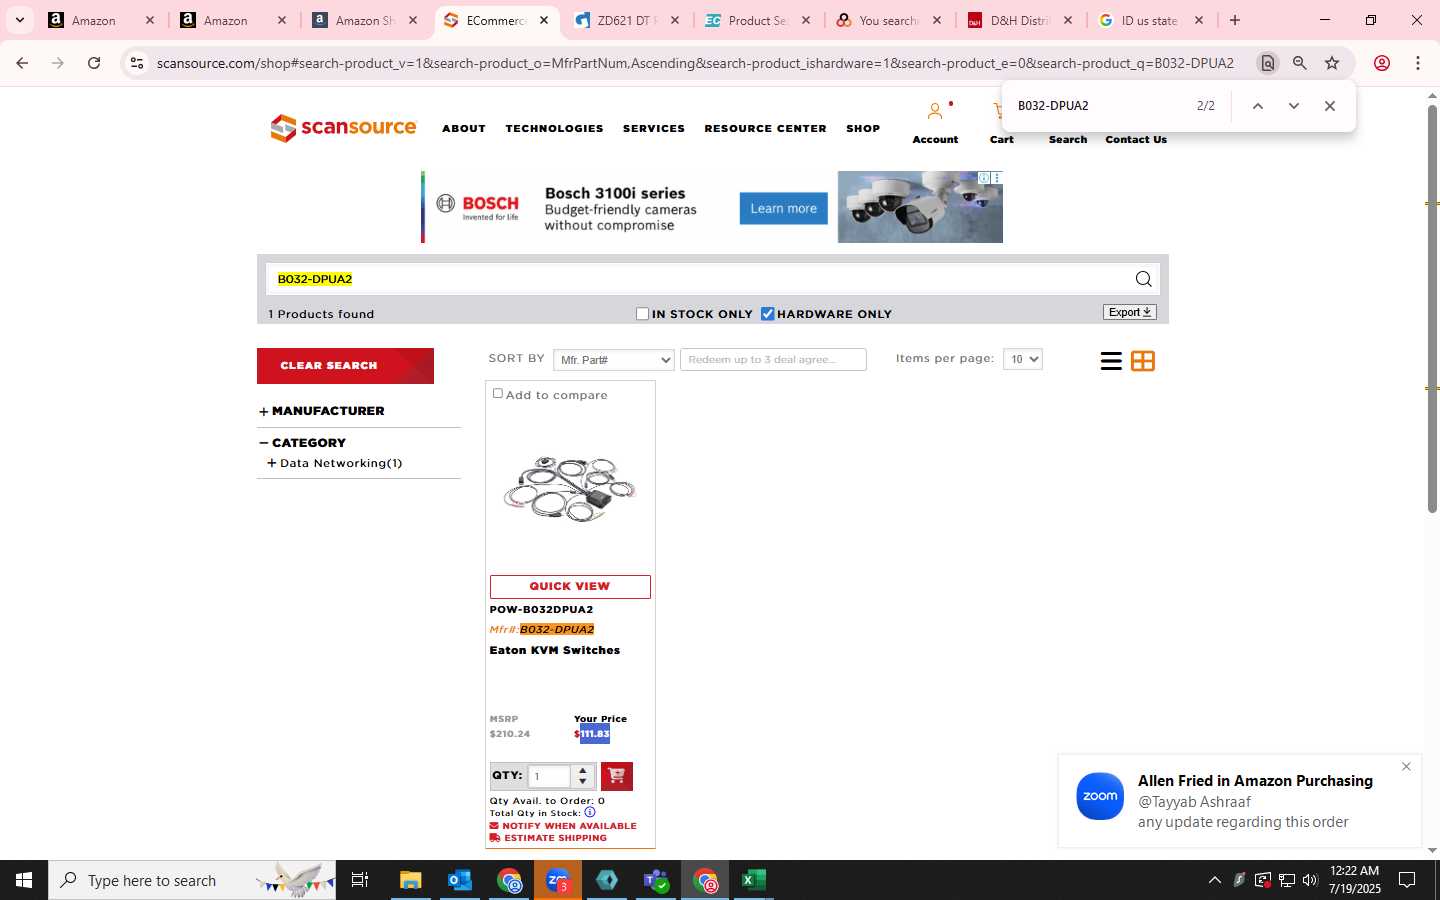The width and height of the screenshot is (1440, 900).
Task: Open Windows Start menu
Action: tap(24, 880)
